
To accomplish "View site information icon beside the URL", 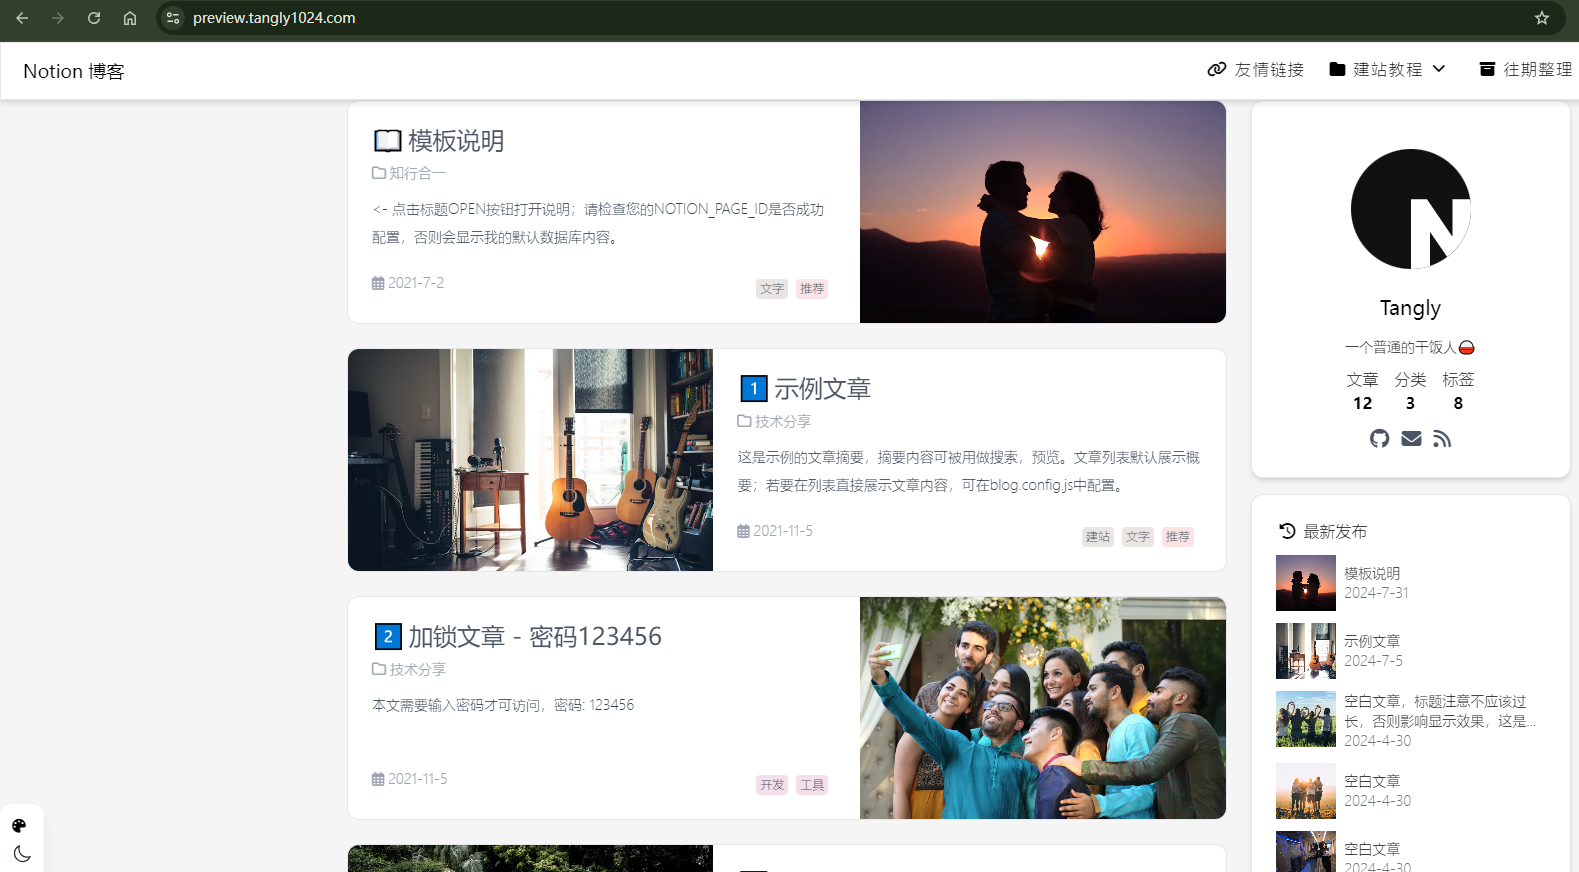I will pyautogui.click(x=173, y=18).
